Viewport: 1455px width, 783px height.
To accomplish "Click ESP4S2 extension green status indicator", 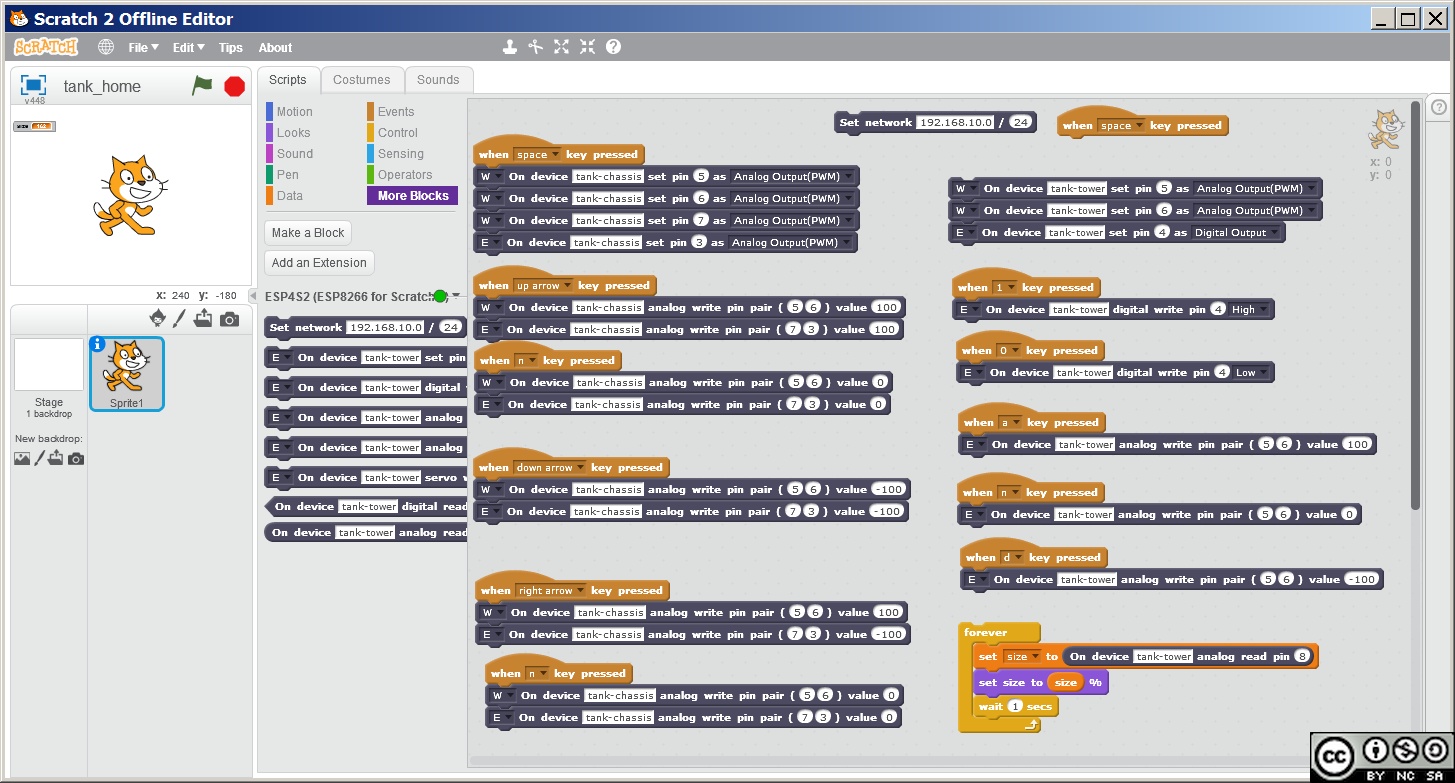I will (x=440, y=296).
